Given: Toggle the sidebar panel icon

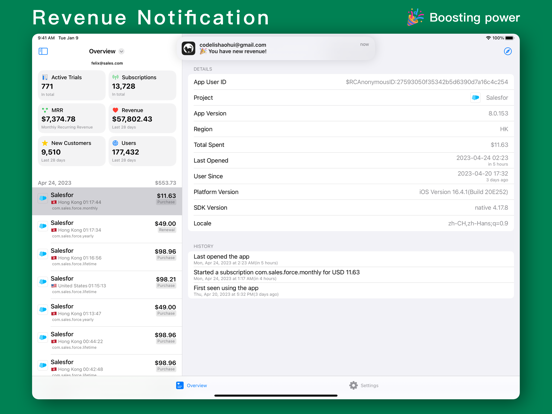Looking at the screenshot, I should (43, 51).
